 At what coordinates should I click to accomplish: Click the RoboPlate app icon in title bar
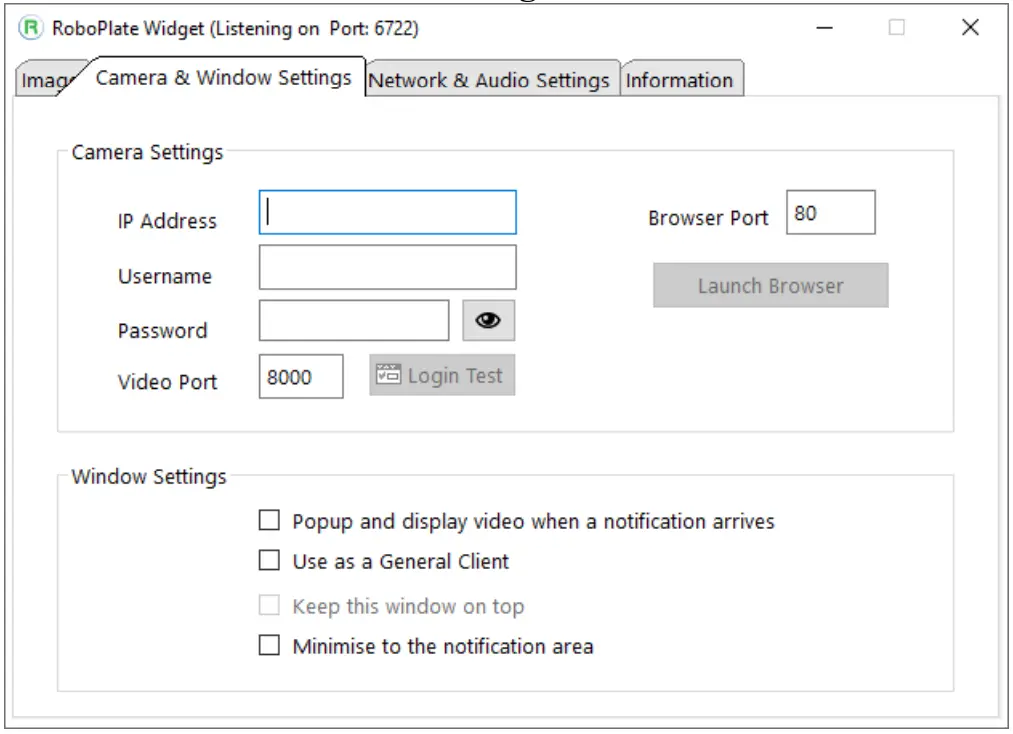click(x=30, y=28)
